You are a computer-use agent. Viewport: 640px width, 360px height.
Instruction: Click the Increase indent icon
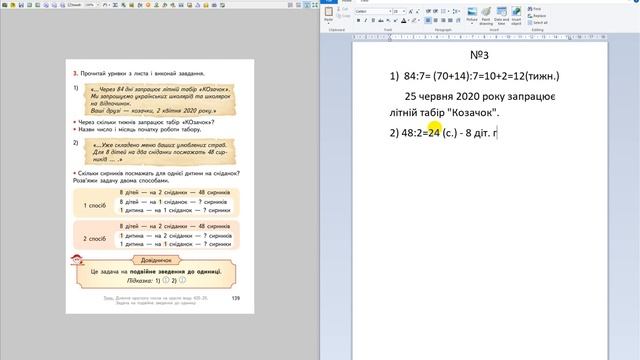click(x=436, y=11)
